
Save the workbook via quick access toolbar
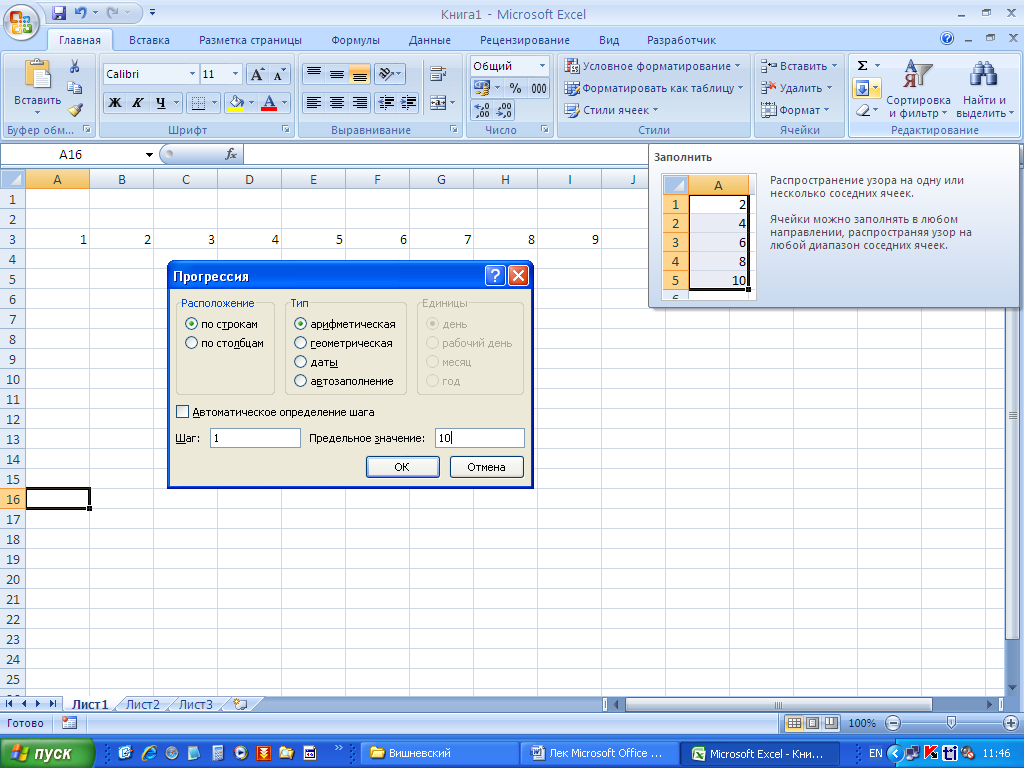pyautogui.click(x=59, y=12)
